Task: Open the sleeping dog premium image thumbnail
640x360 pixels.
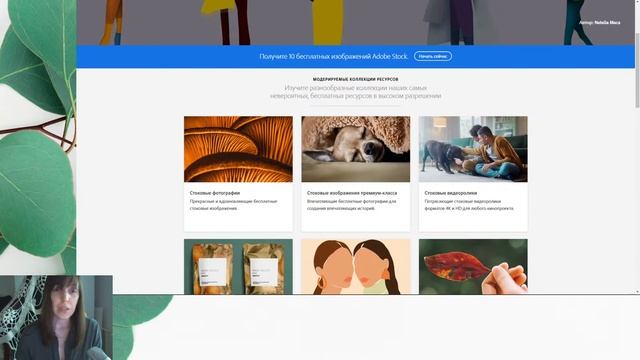Action: (x=356, y=149)
